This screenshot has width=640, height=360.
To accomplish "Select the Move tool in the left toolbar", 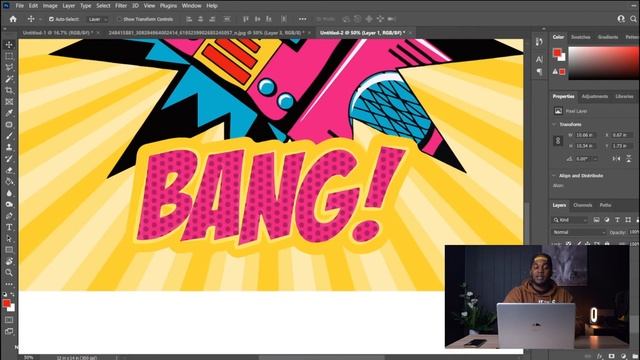I will point(9,44).
